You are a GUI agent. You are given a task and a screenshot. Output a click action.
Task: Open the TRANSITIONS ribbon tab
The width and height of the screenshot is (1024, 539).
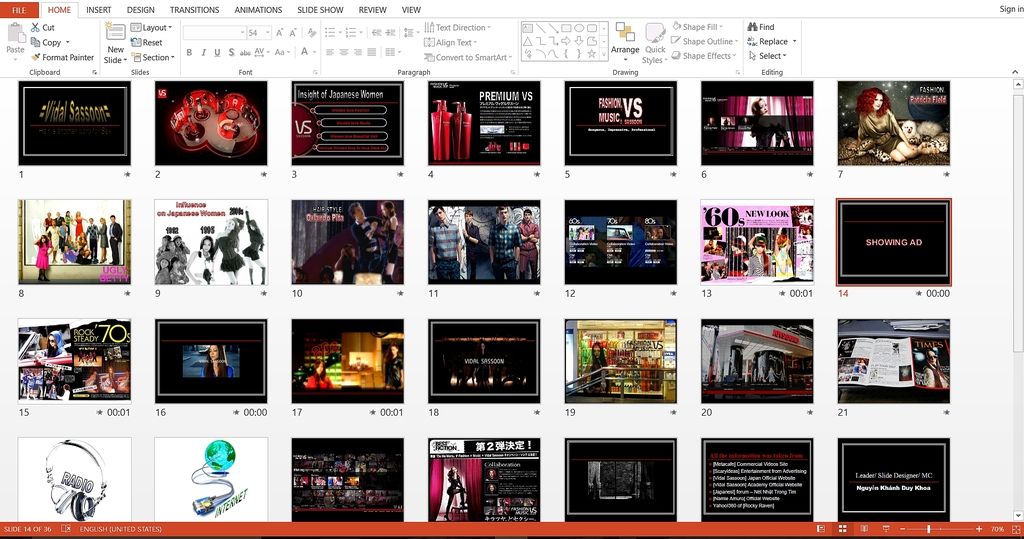(194, 10)
